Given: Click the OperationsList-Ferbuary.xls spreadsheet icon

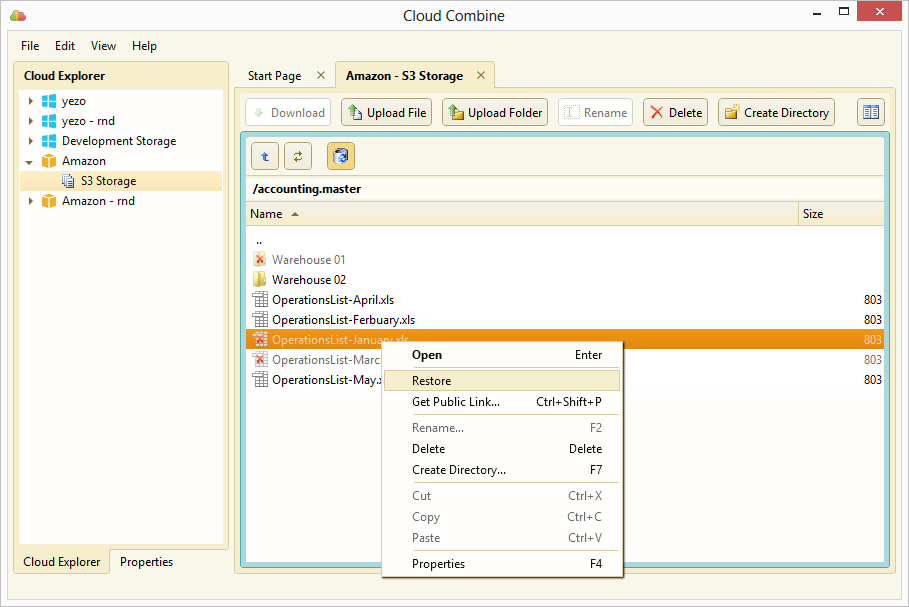Looking at the screenshot, I should point(260,319).
